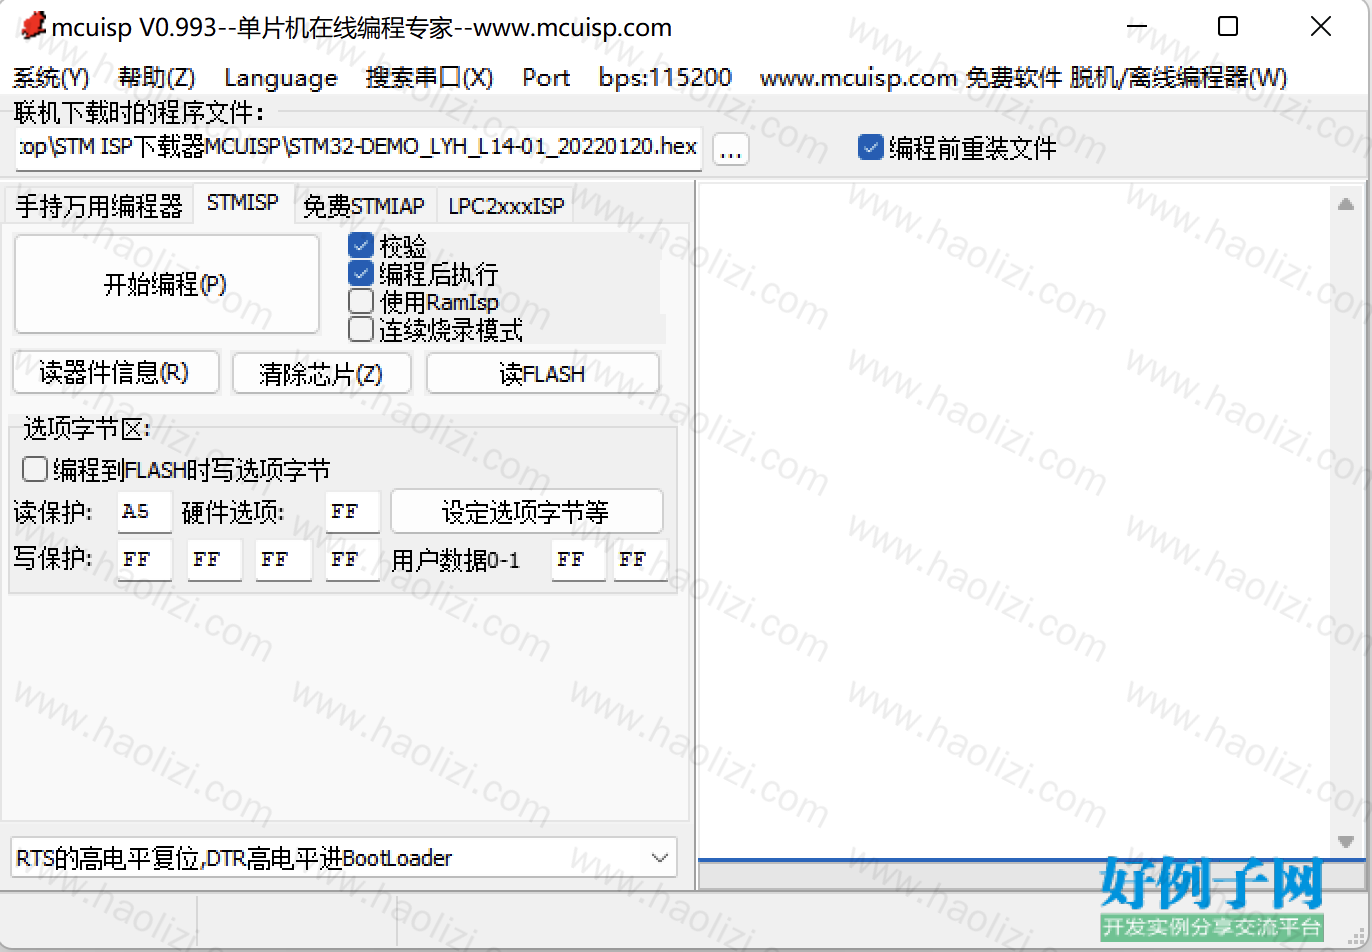
Task: Open the Port menu
Action: click(x=546, y=78)
